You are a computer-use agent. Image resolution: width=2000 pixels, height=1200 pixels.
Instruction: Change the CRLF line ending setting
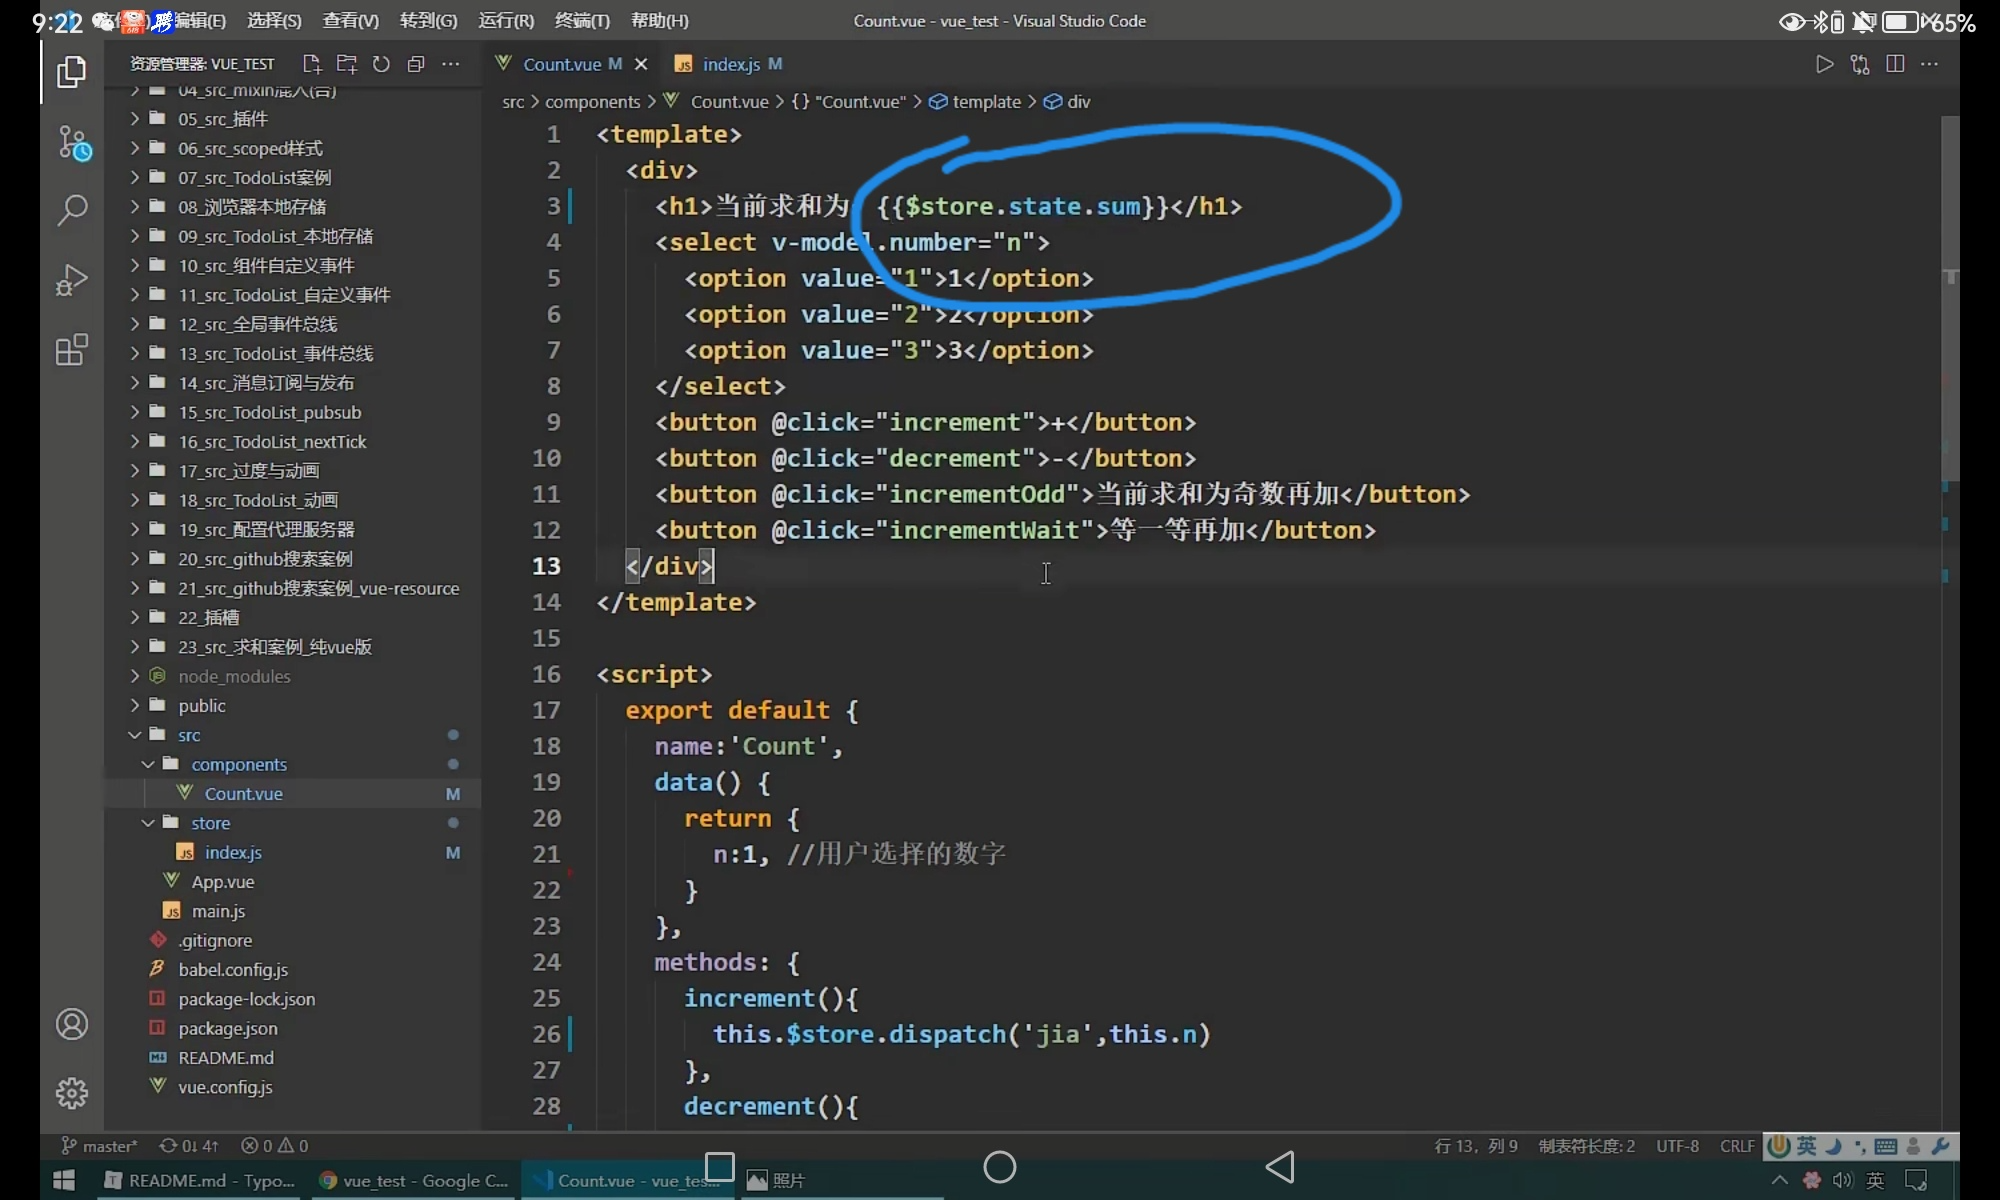(x=1737, y=1146)
